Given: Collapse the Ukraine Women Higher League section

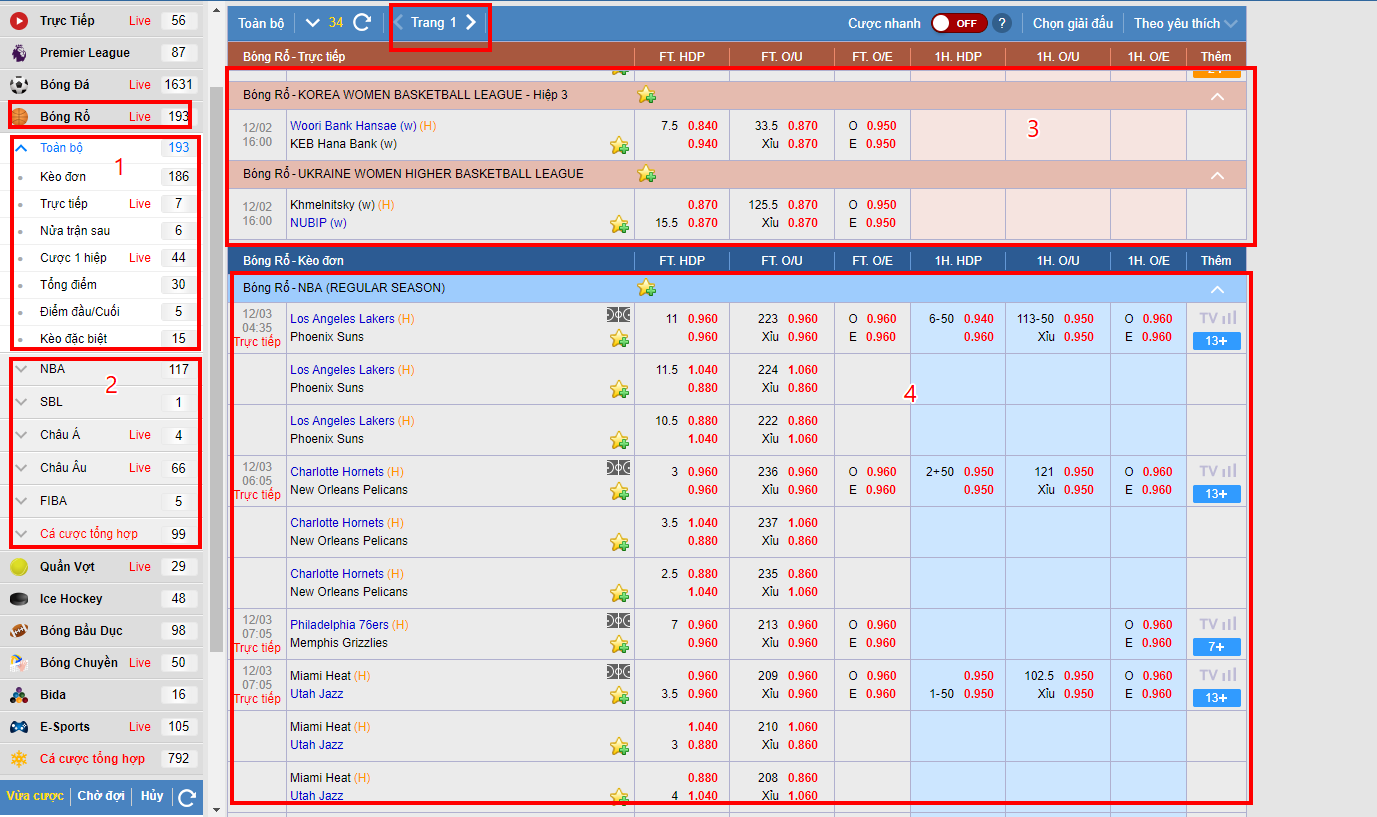Looking at the screenshot, I should click(x=1217, y=175).
